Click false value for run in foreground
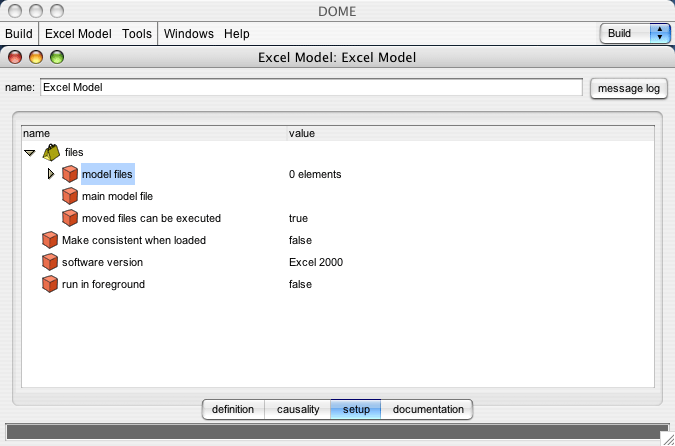The width and height of the screenshot is (675, 446). point(300,284)
